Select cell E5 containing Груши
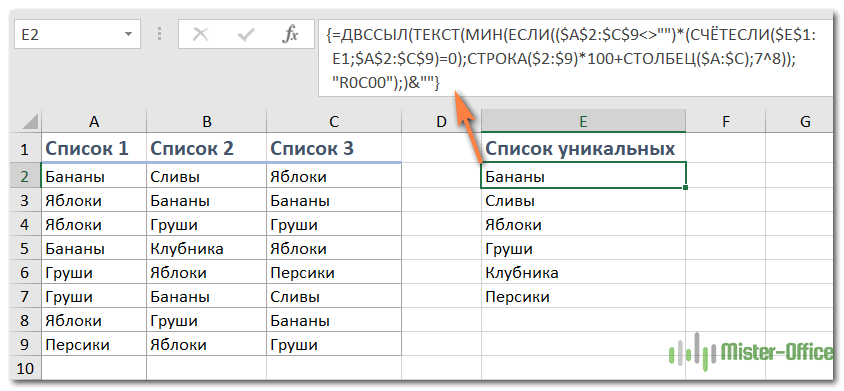Screen dimensions: 844x391 [x=583, y=249]
